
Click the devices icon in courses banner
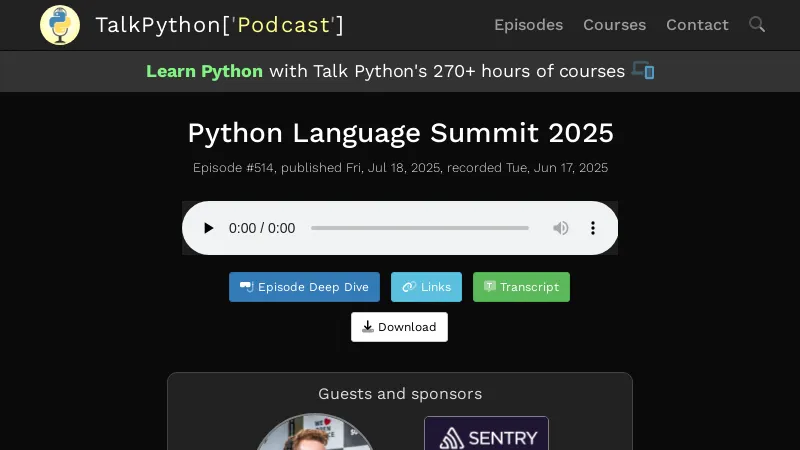pos(643,71)
